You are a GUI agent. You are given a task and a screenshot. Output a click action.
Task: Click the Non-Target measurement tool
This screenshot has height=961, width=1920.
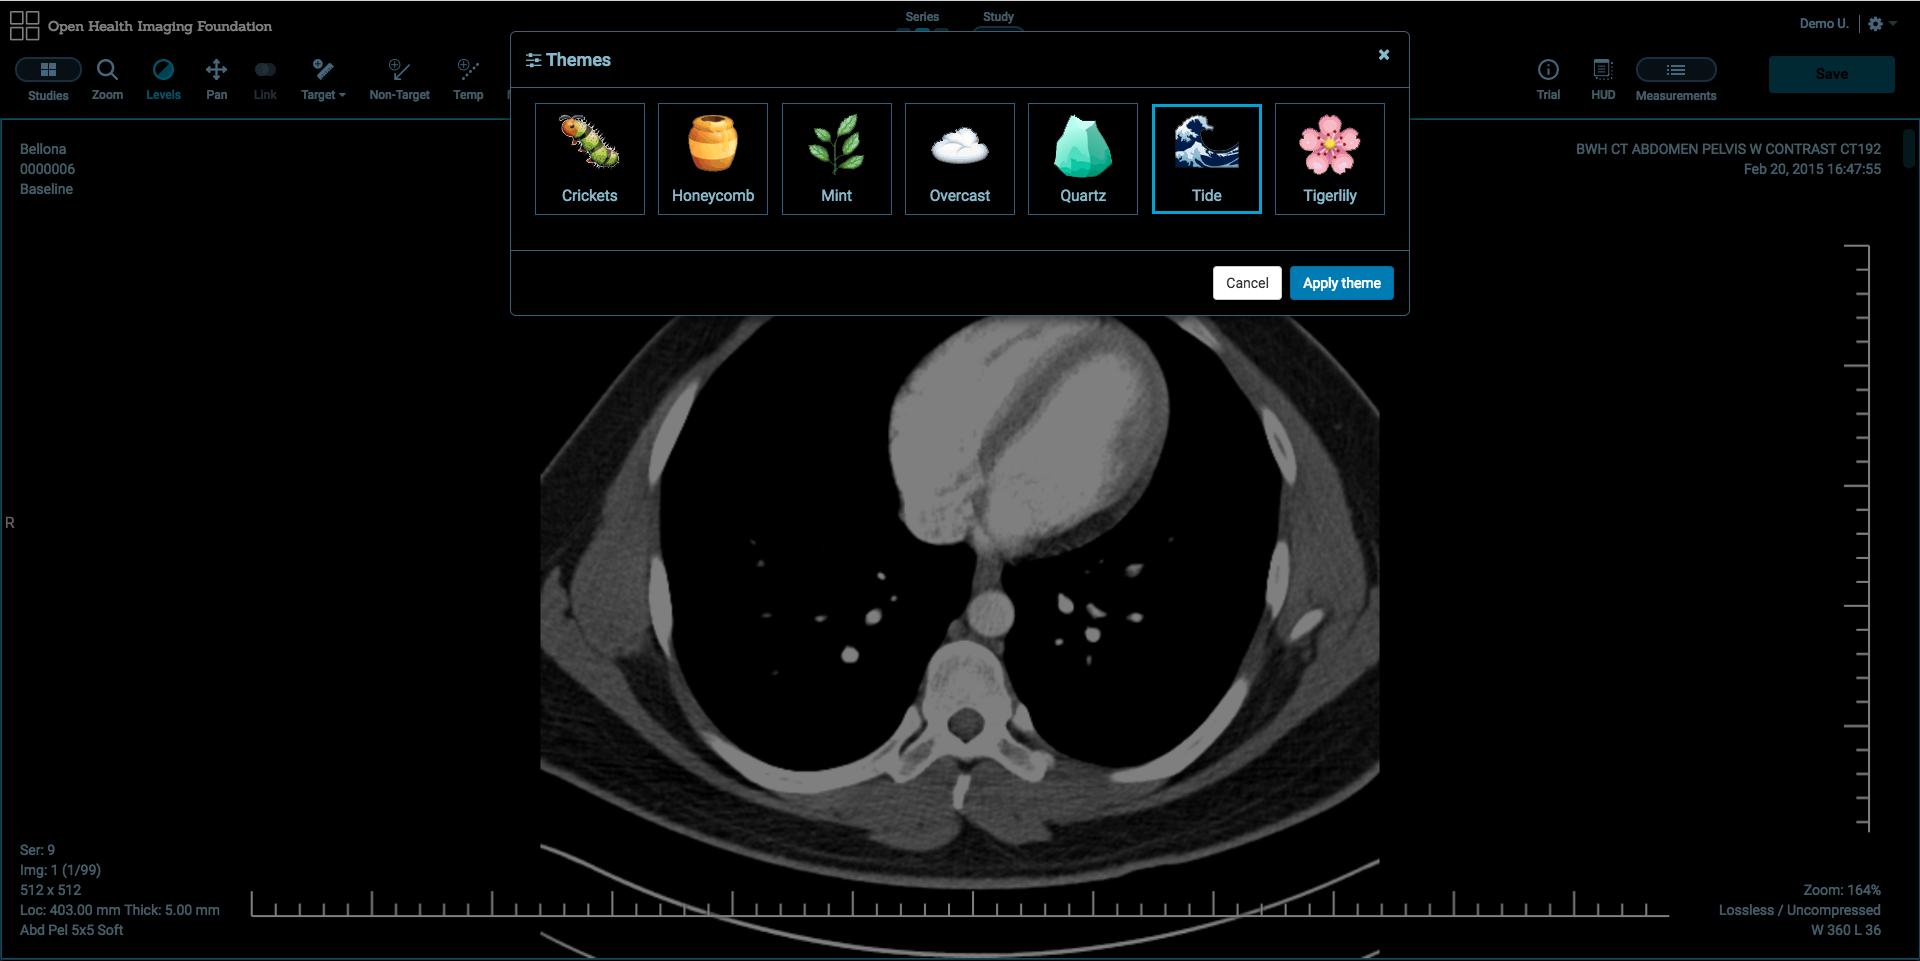point(399,79)
